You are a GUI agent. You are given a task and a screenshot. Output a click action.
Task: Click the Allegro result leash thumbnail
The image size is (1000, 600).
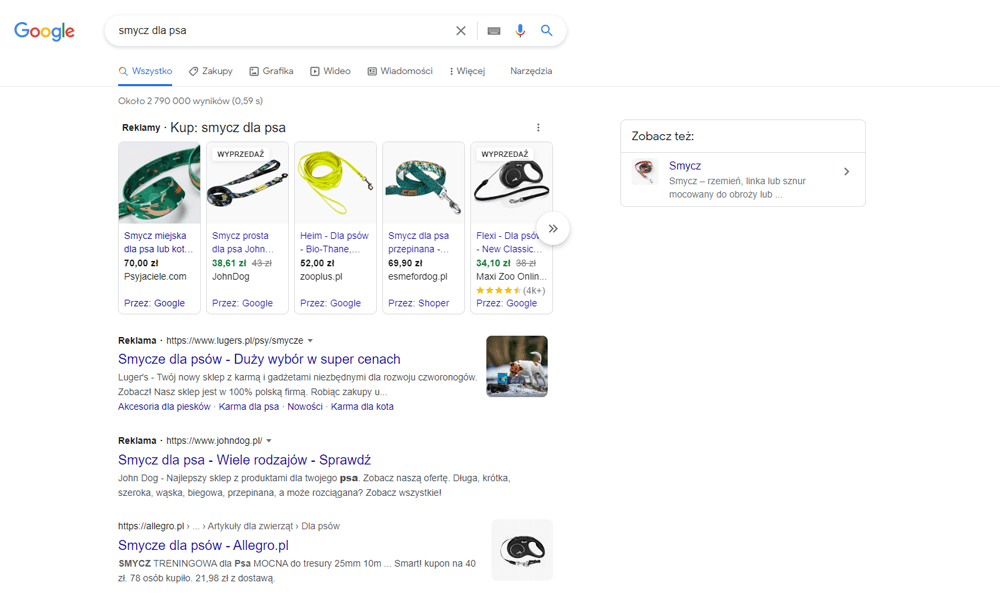[522, 550]
